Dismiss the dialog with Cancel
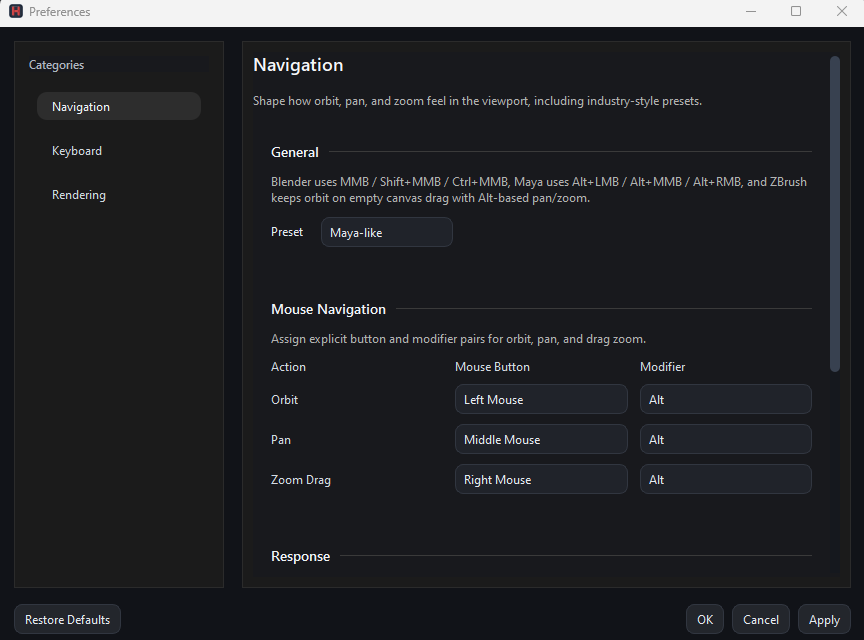This screenshot has width=864, height=640. click(x=760, y=619)
